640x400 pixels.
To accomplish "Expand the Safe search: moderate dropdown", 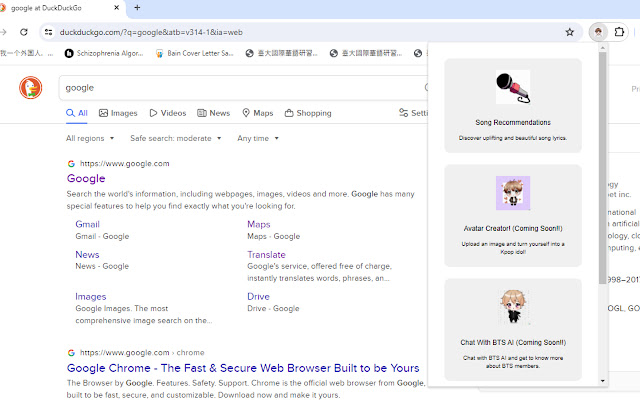I will (x=176, y=138).
